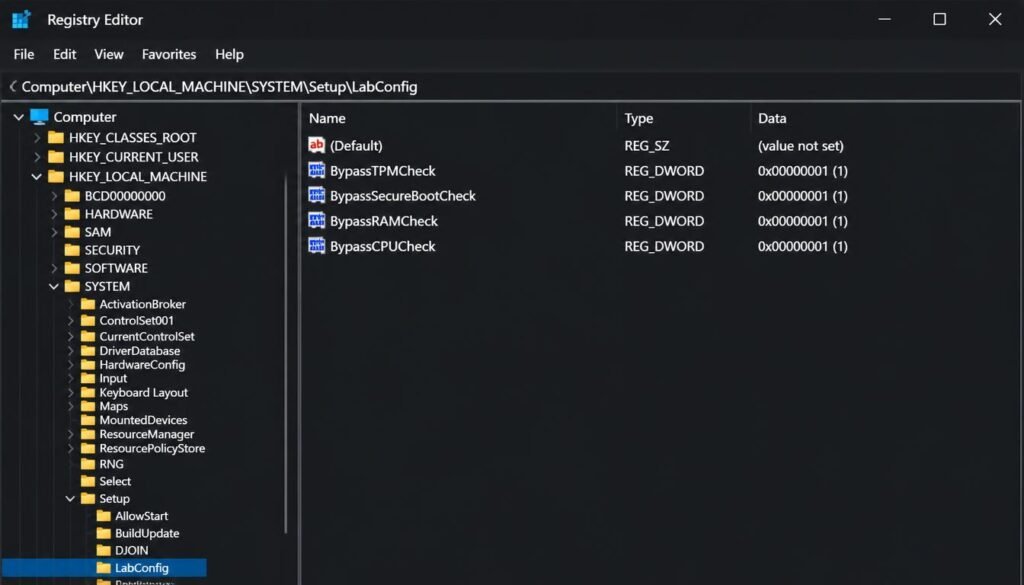Select the BypassCPUCheck value name
Screen dimensions: 1024x585
tap(383, 247)
